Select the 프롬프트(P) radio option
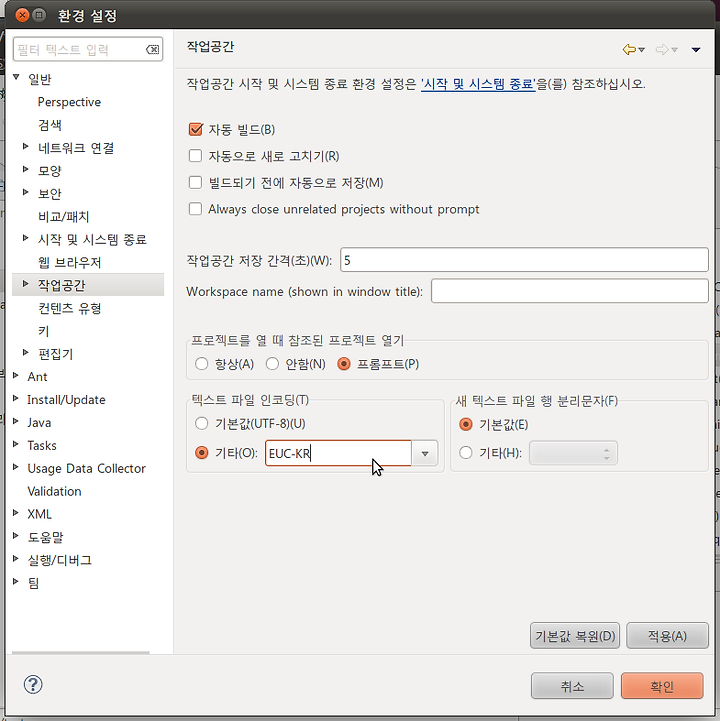The width and height of the screenshot is (720, 721). [x=344, y=364]
